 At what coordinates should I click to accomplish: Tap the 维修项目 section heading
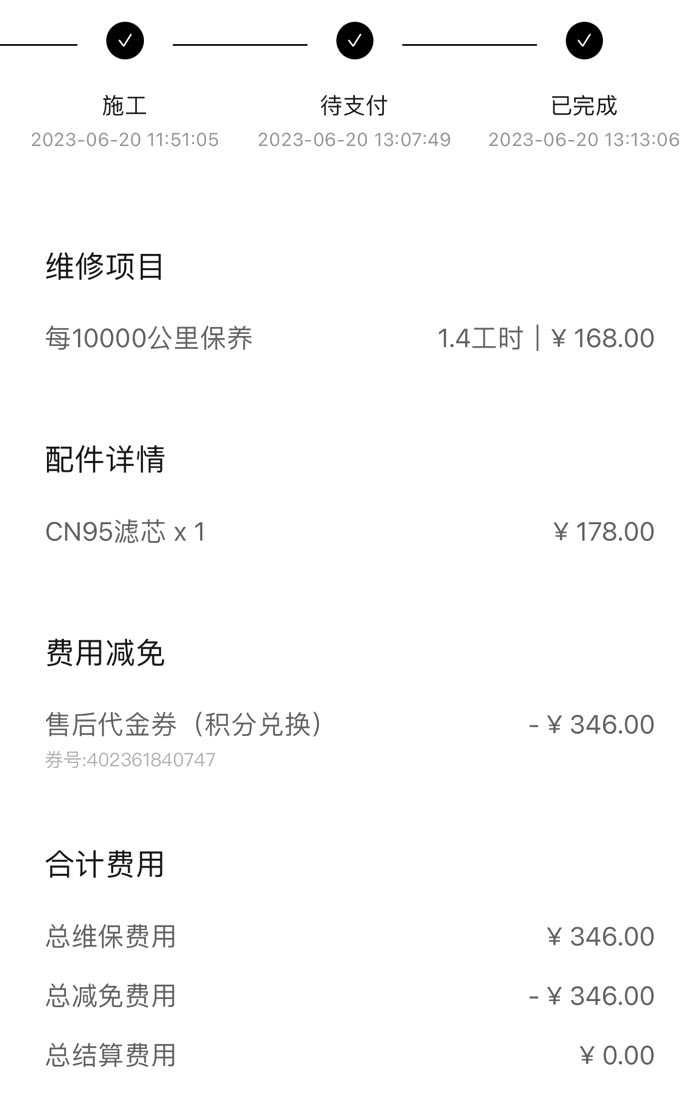[x=105, y=267]
